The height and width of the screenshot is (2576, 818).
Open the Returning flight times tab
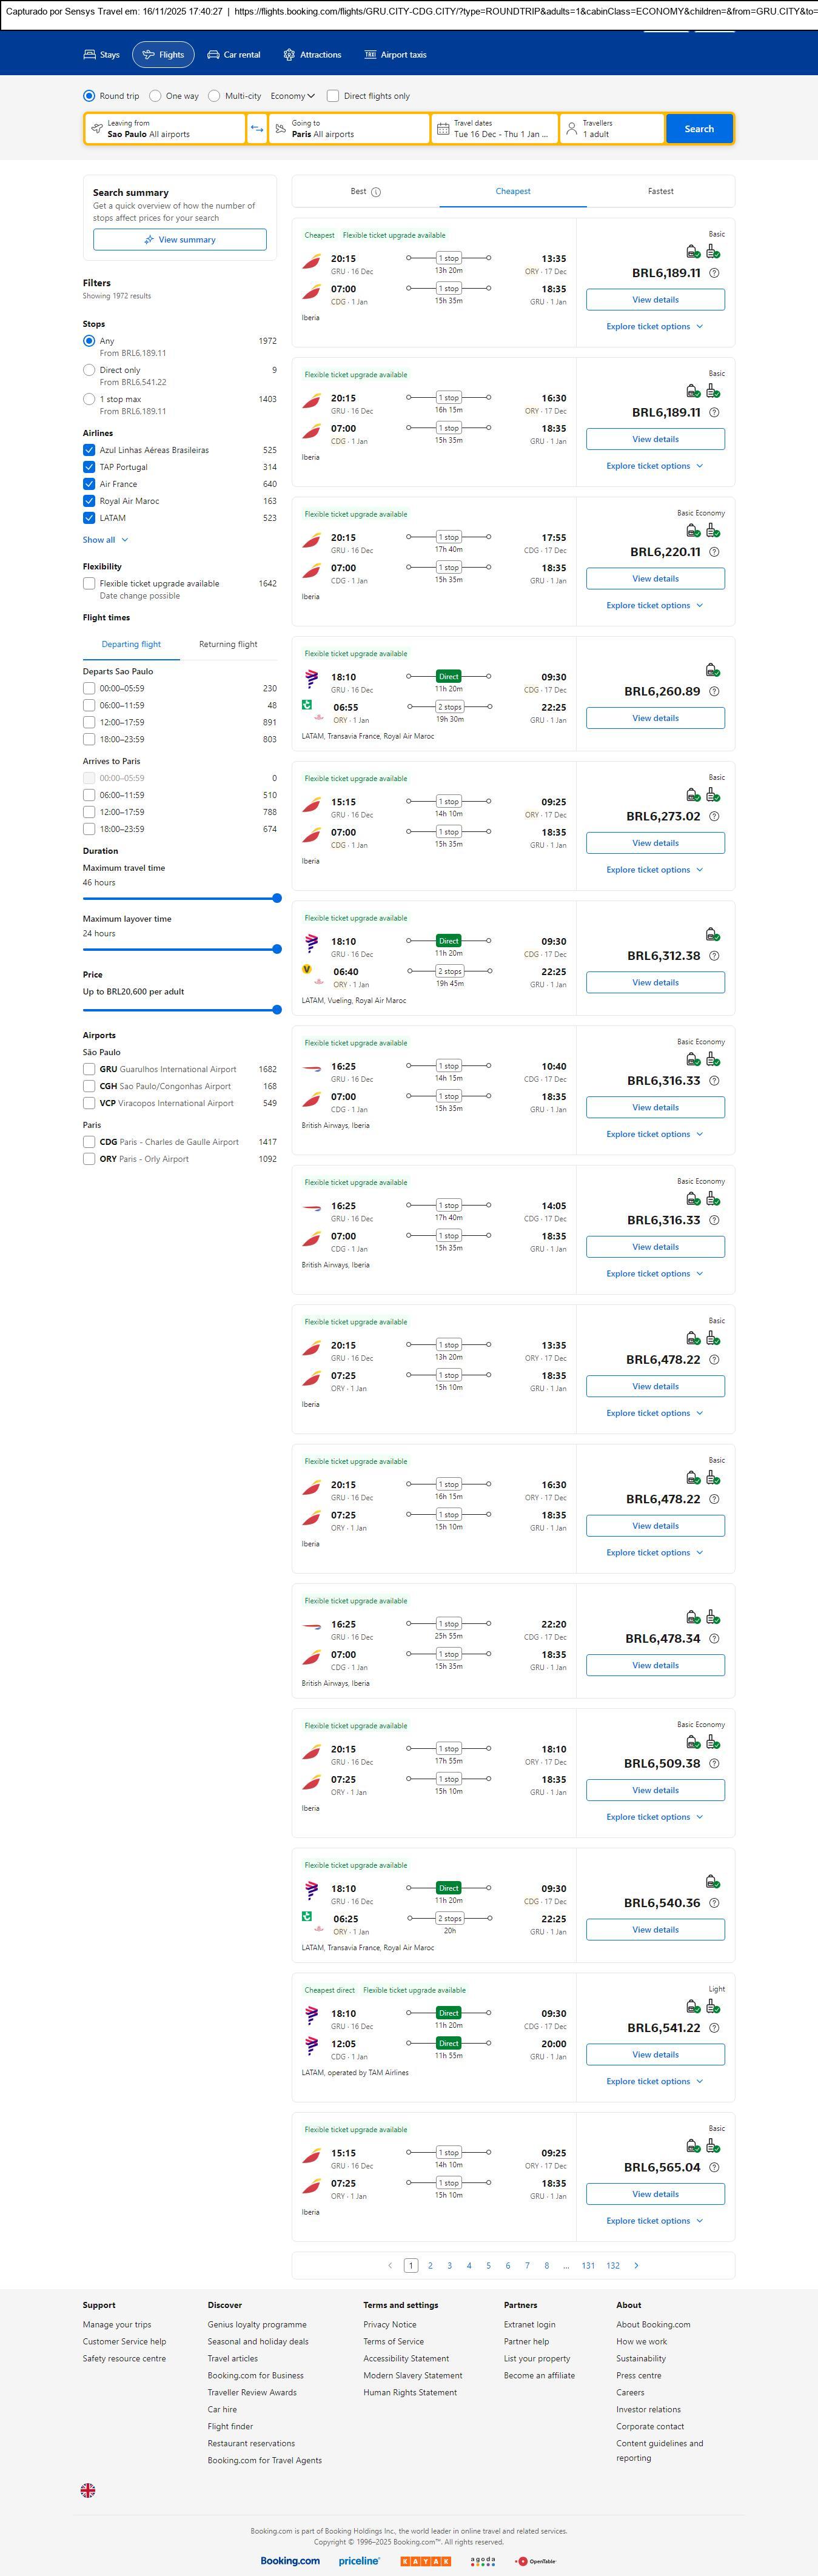click(x=228, y=644)
